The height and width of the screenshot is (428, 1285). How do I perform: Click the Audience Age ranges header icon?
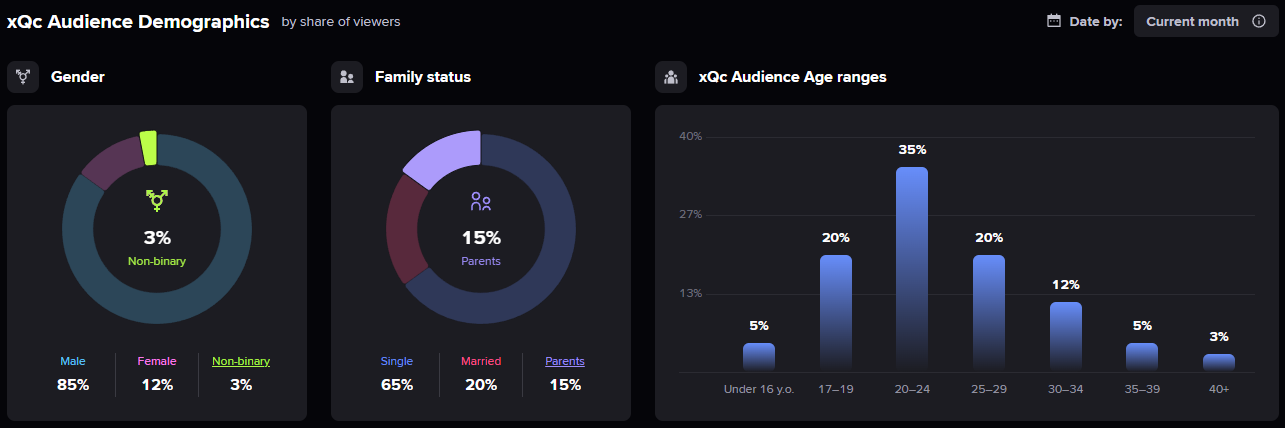[x=671, y=77]
